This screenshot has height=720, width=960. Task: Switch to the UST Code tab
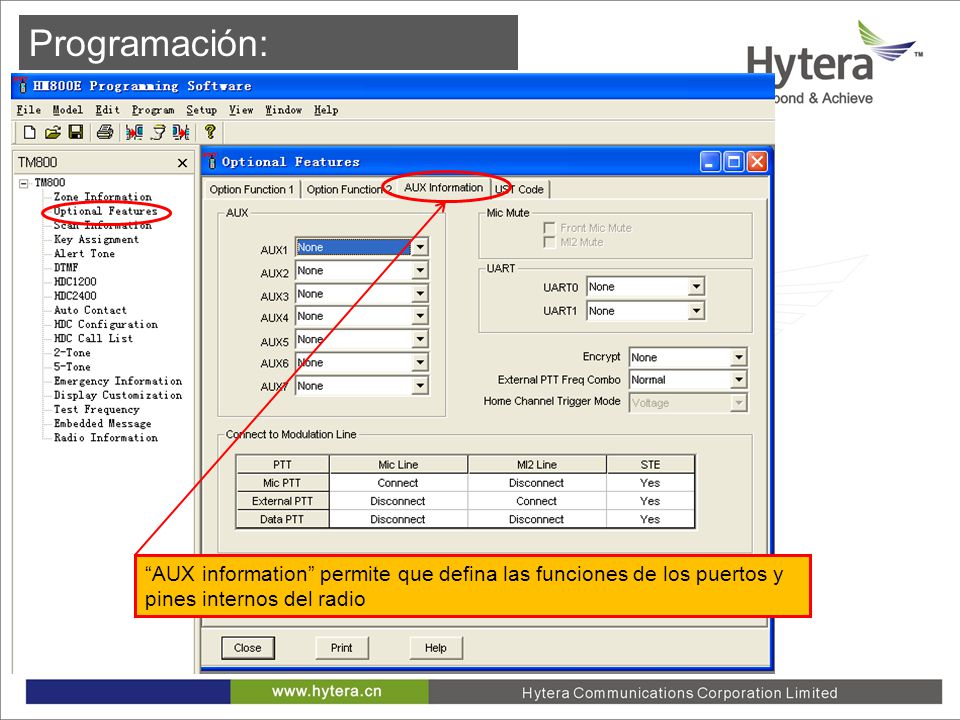[x=520, y=190]
